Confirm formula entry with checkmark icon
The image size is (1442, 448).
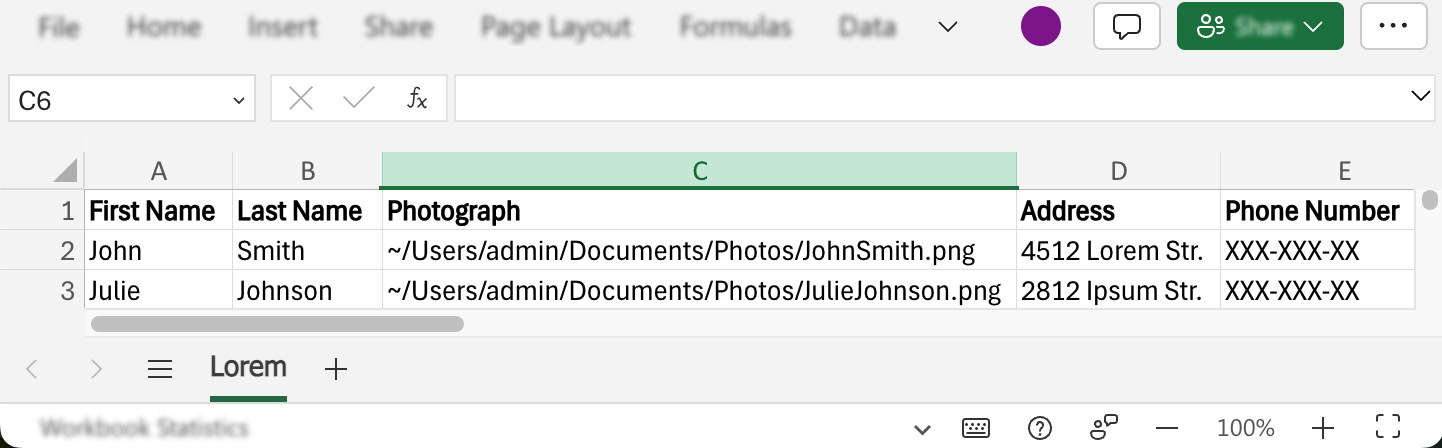(358, 98)
